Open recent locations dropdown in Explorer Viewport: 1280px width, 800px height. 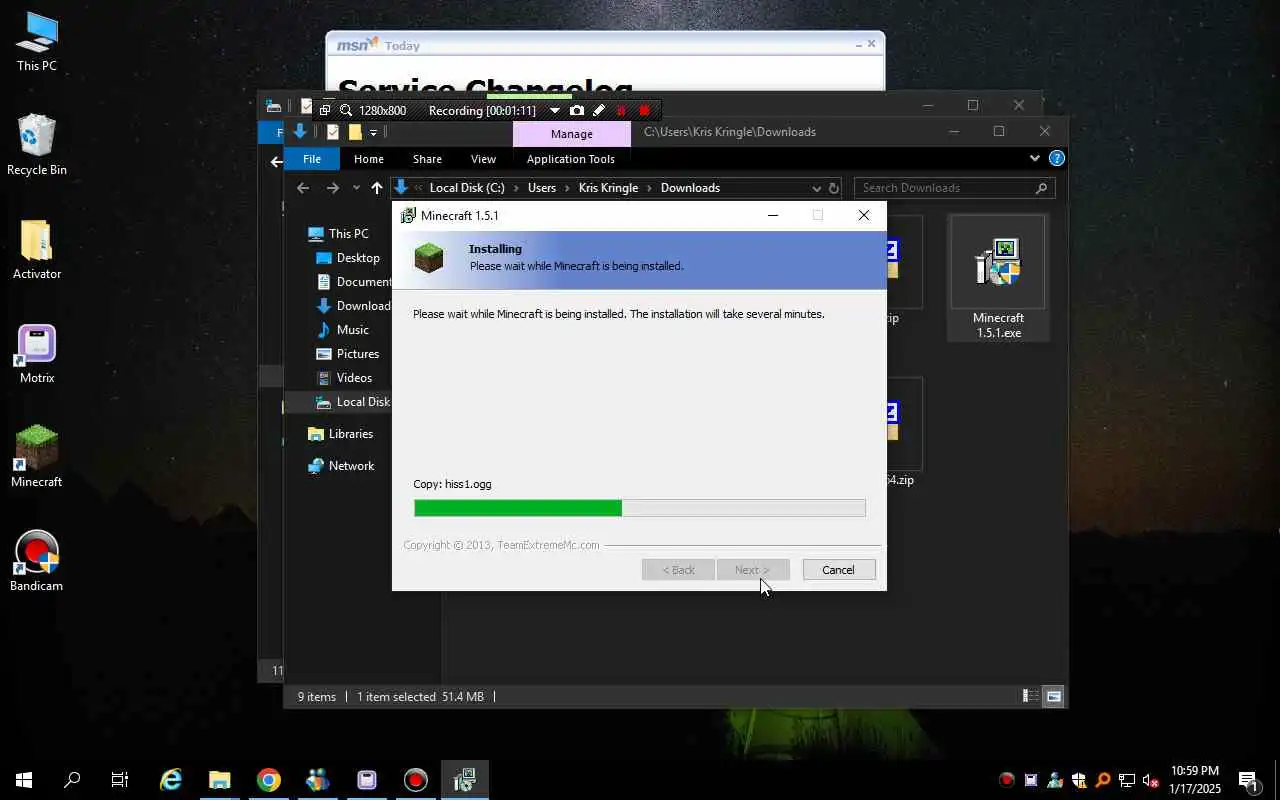(356, 188)
